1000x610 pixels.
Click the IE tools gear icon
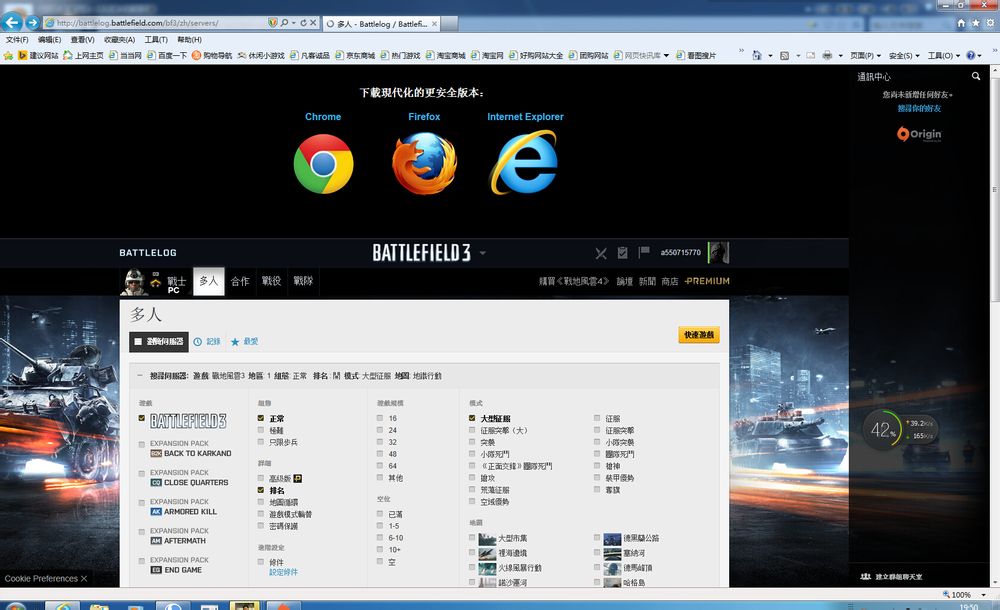tap(990, 23)
